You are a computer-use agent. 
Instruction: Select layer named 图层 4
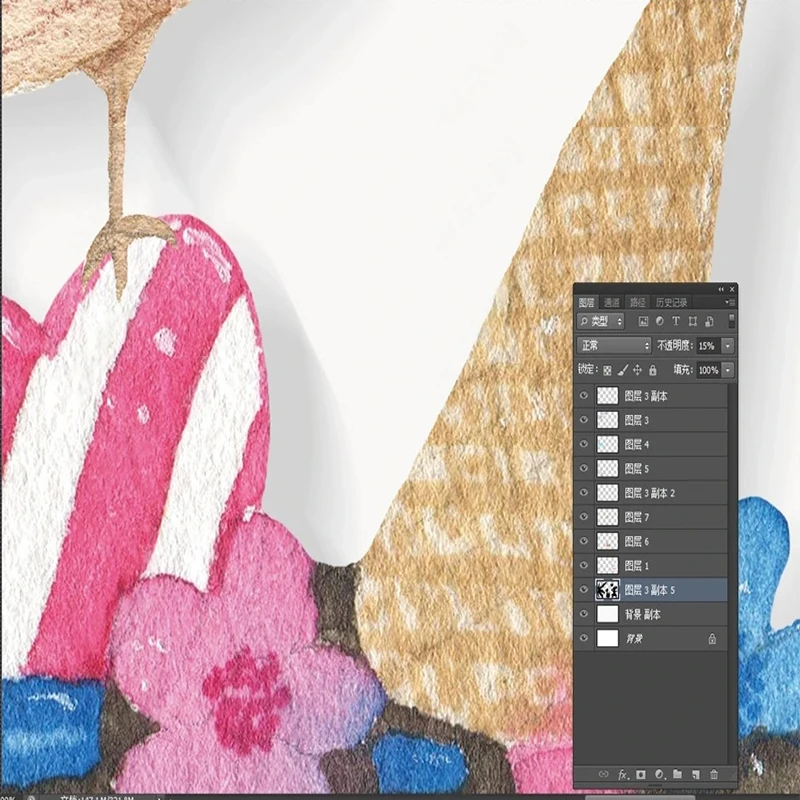coord(637,444)
